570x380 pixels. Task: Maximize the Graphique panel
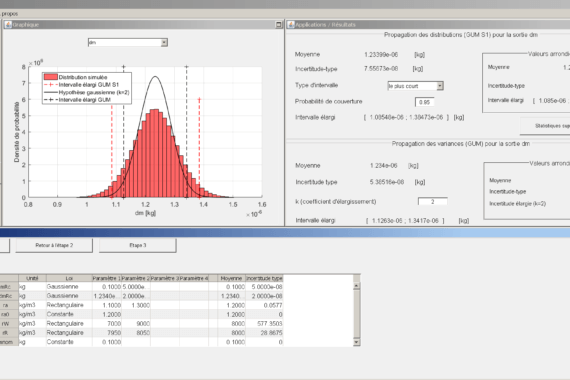279,25
